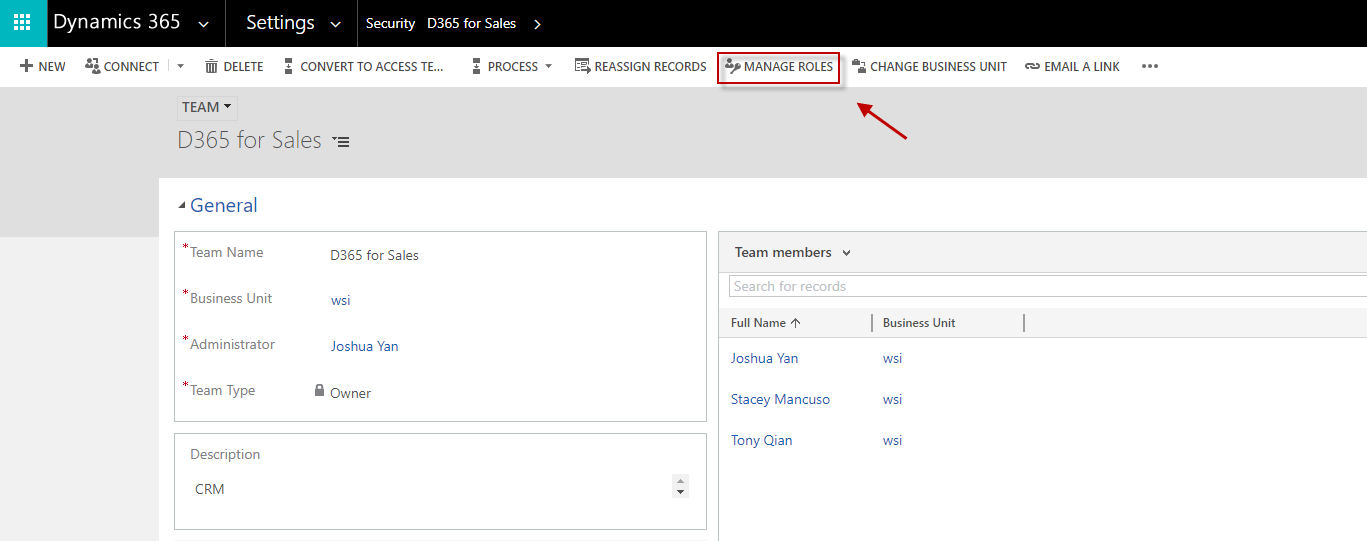This screenshot has width=1367, height=541.
Task: Open the Settings navigation area
Action: [x=280, y=22]
